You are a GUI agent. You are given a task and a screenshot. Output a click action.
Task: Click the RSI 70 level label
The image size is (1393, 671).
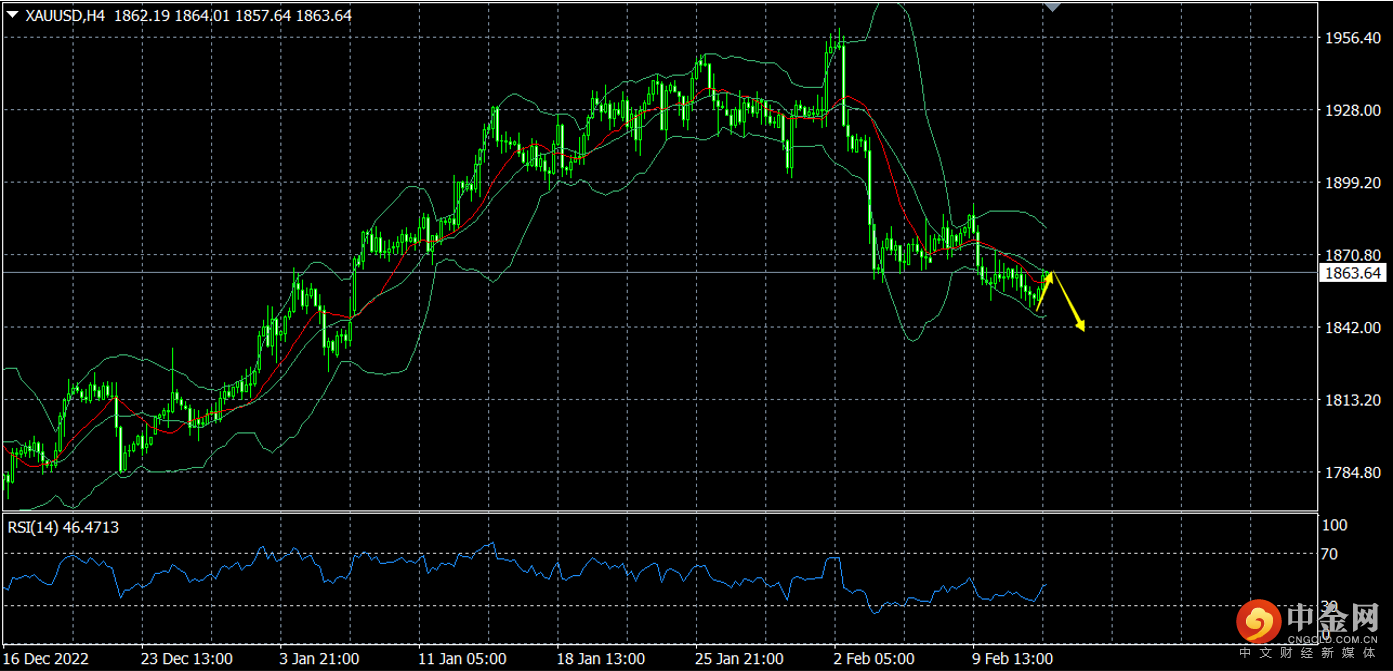point(1331,554)
